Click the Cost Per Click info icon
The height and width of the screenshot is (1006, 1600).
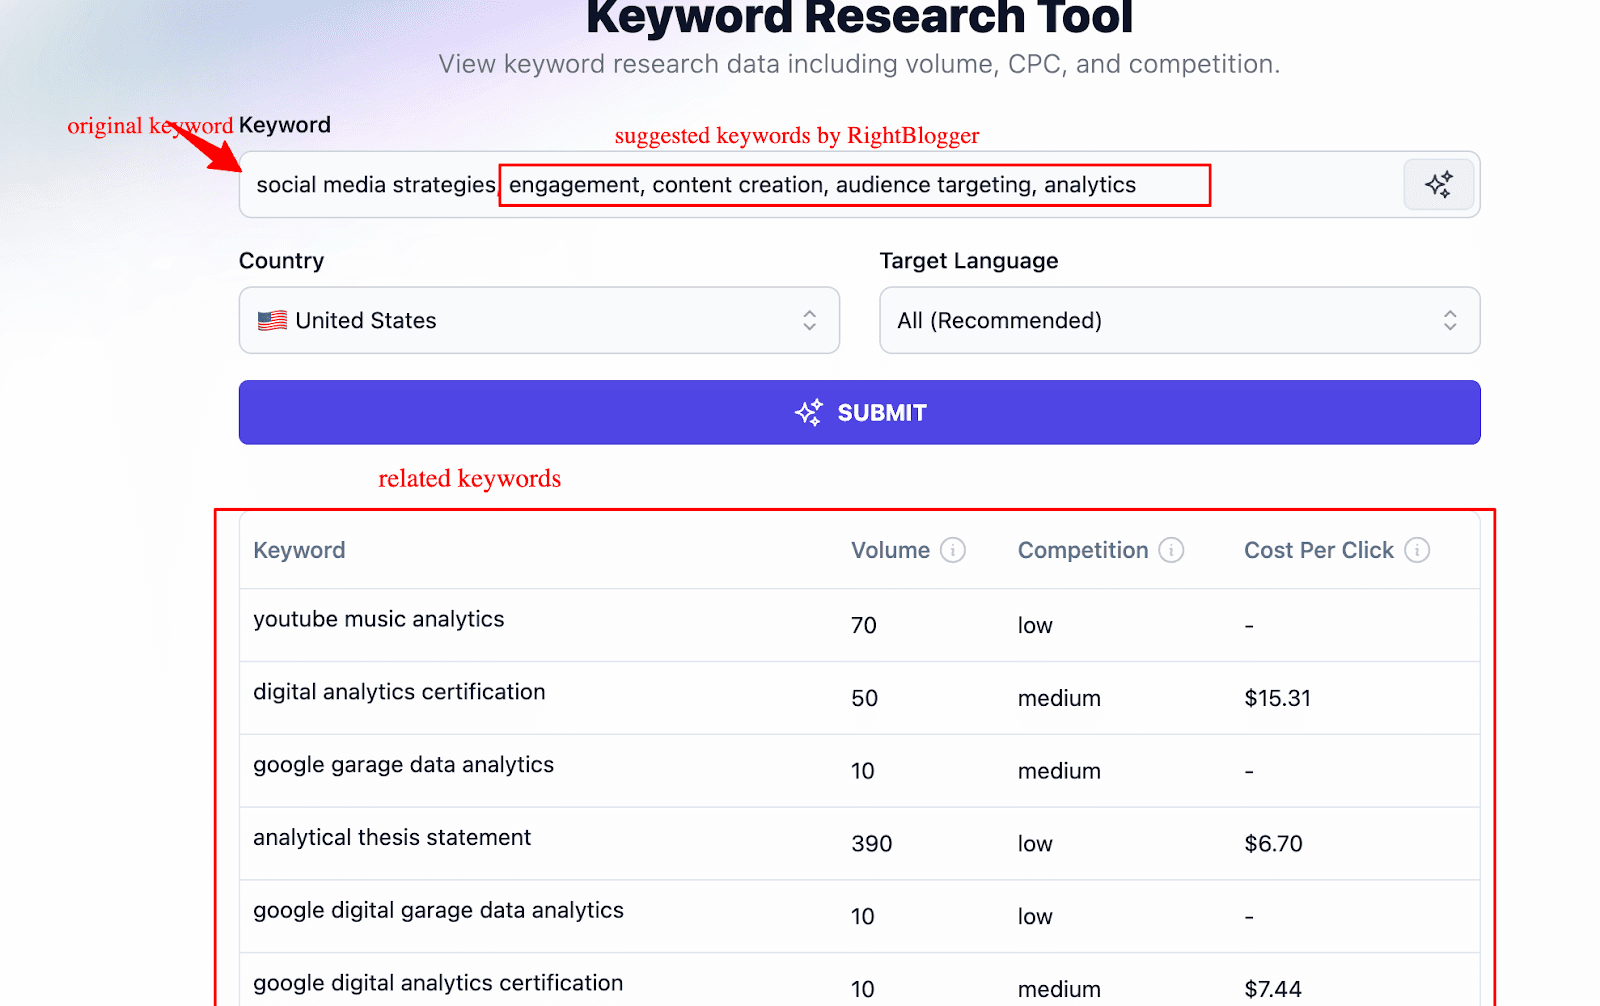1416,550
